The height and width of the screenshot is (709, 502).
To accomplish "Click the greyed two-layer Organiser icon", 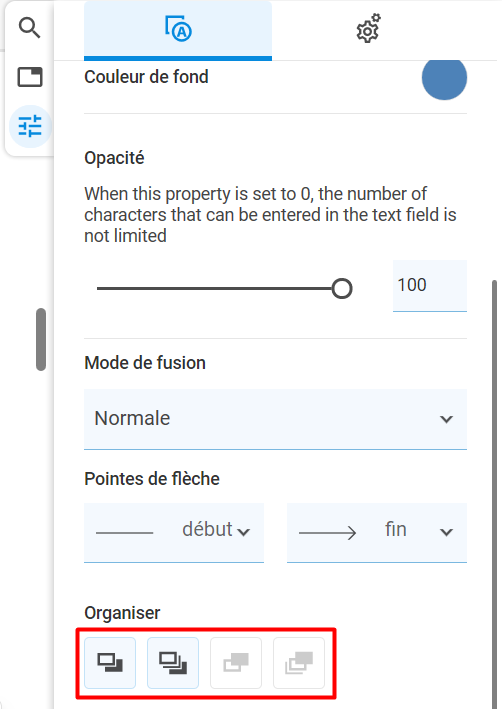I will (236, 663).
